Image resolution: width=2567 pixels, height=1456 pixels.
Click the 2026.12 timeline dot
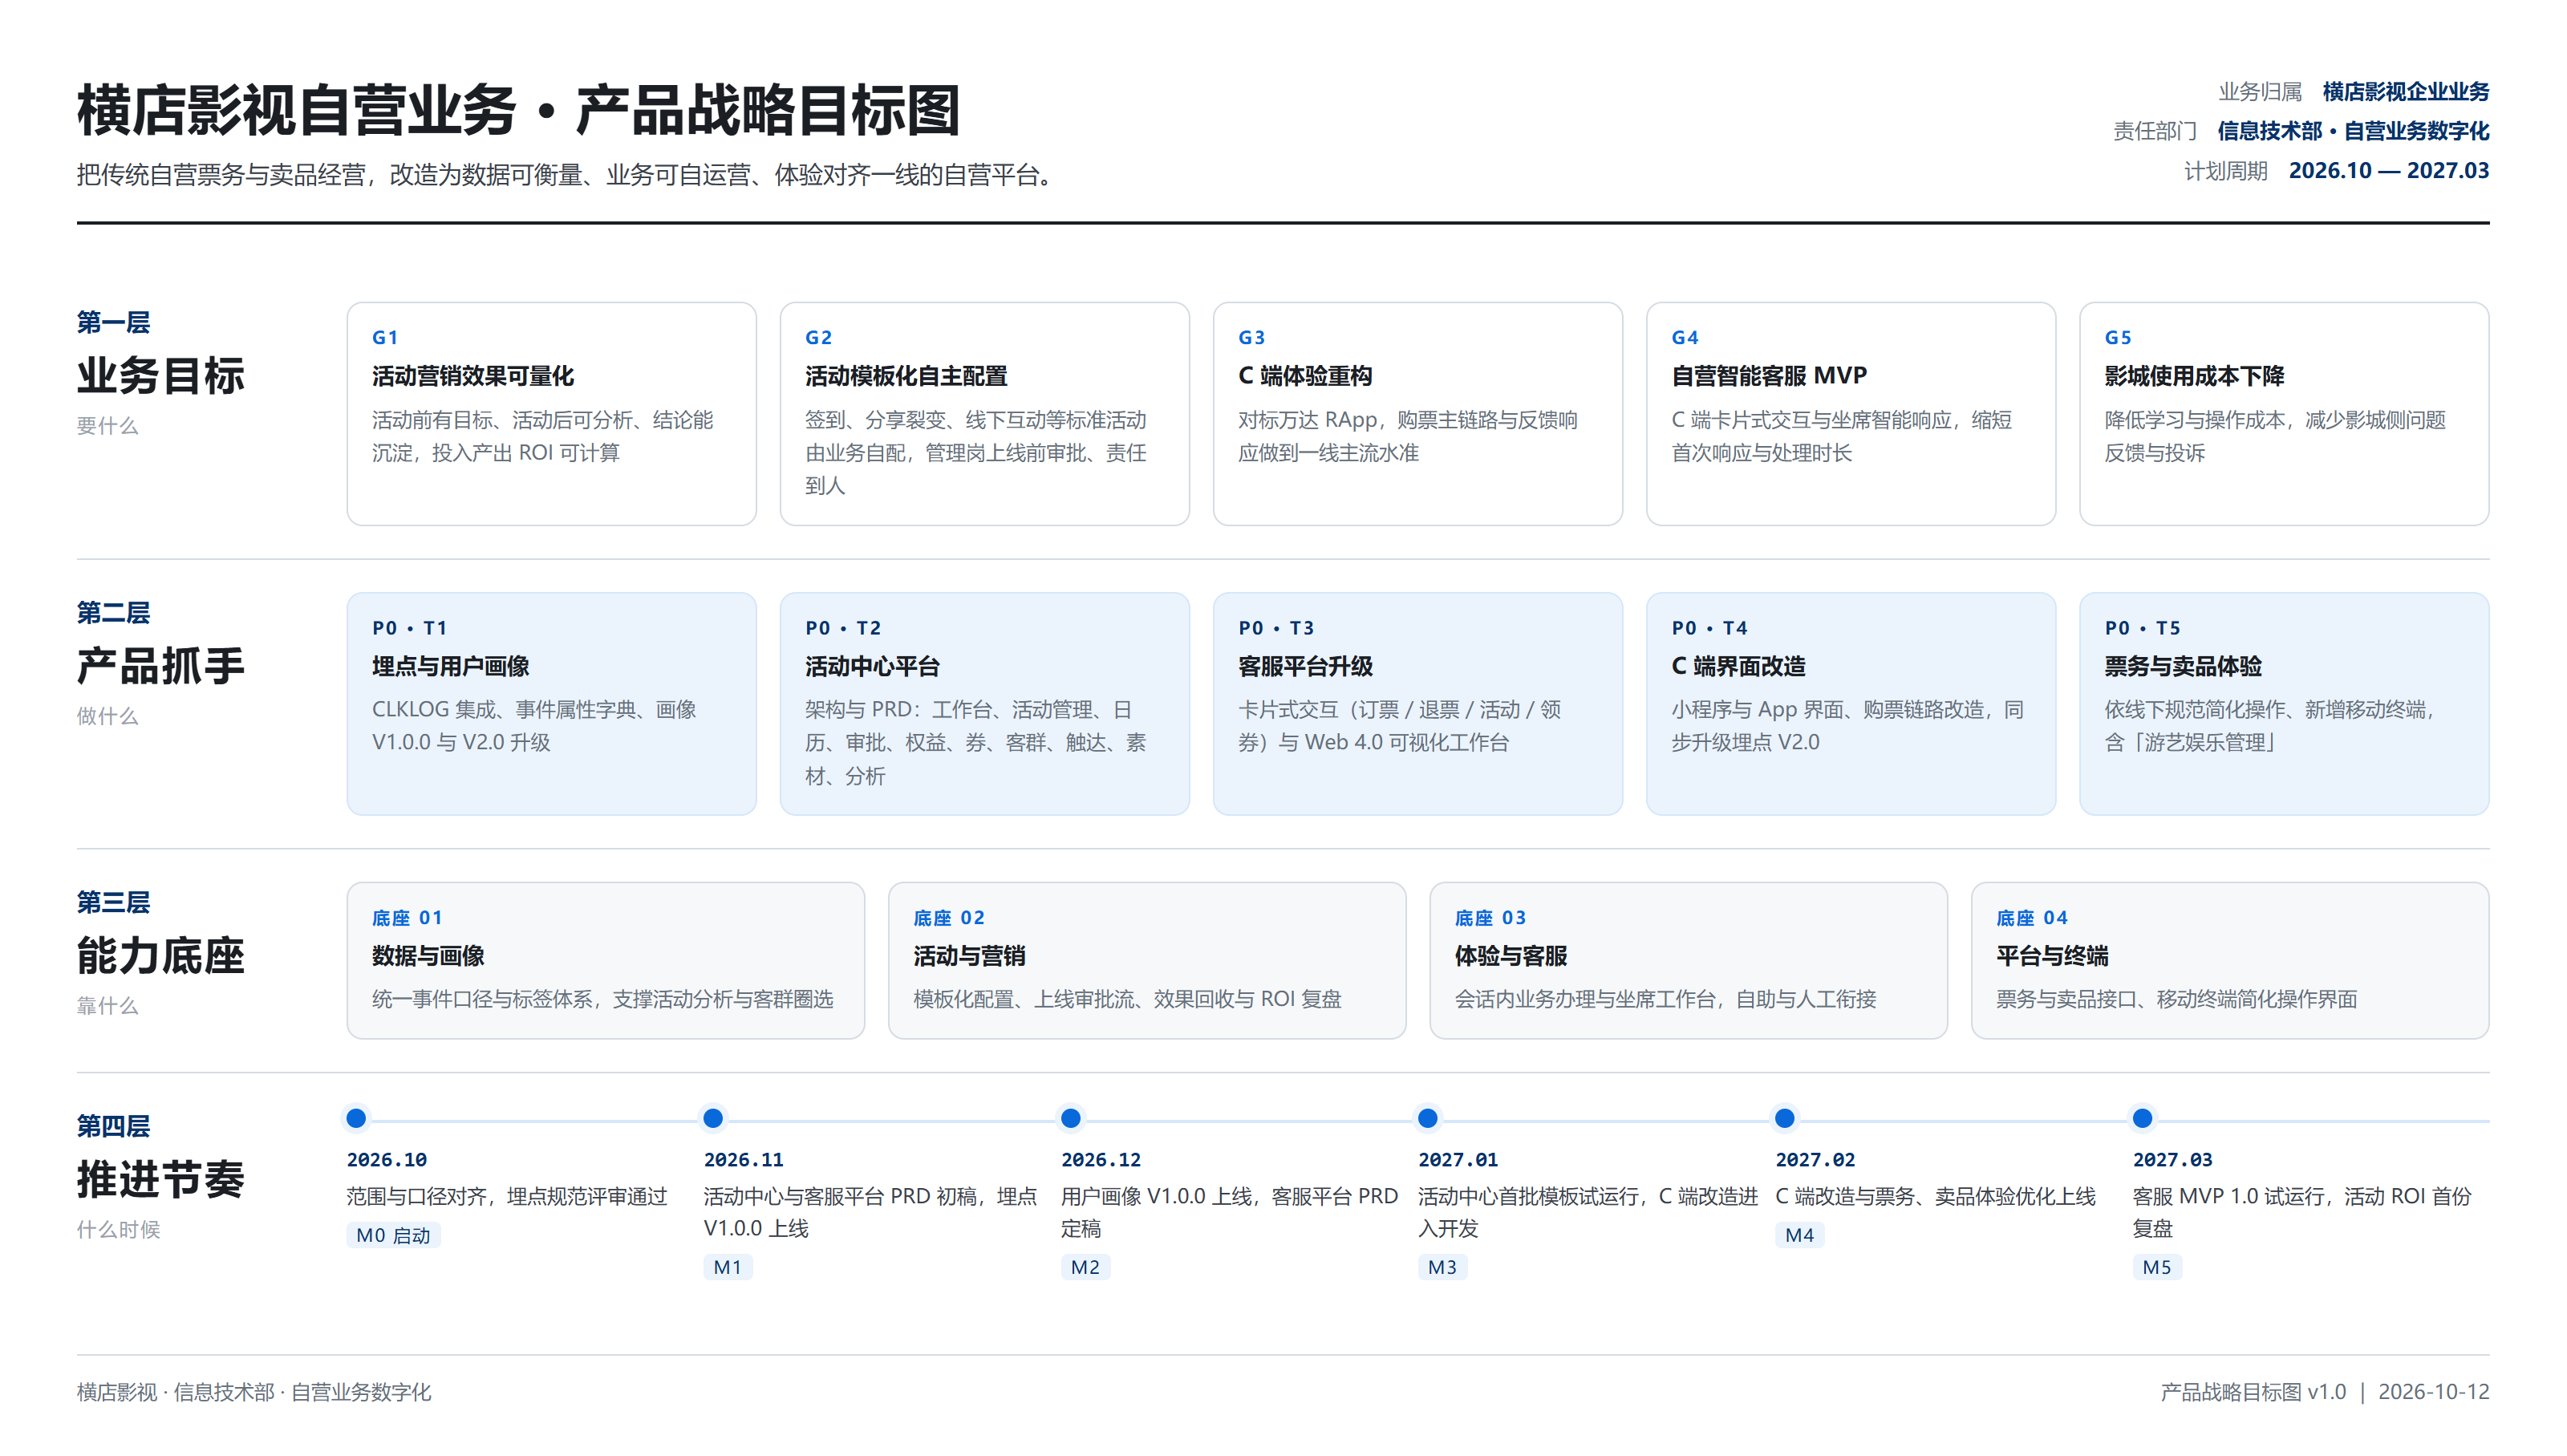1071,1118
